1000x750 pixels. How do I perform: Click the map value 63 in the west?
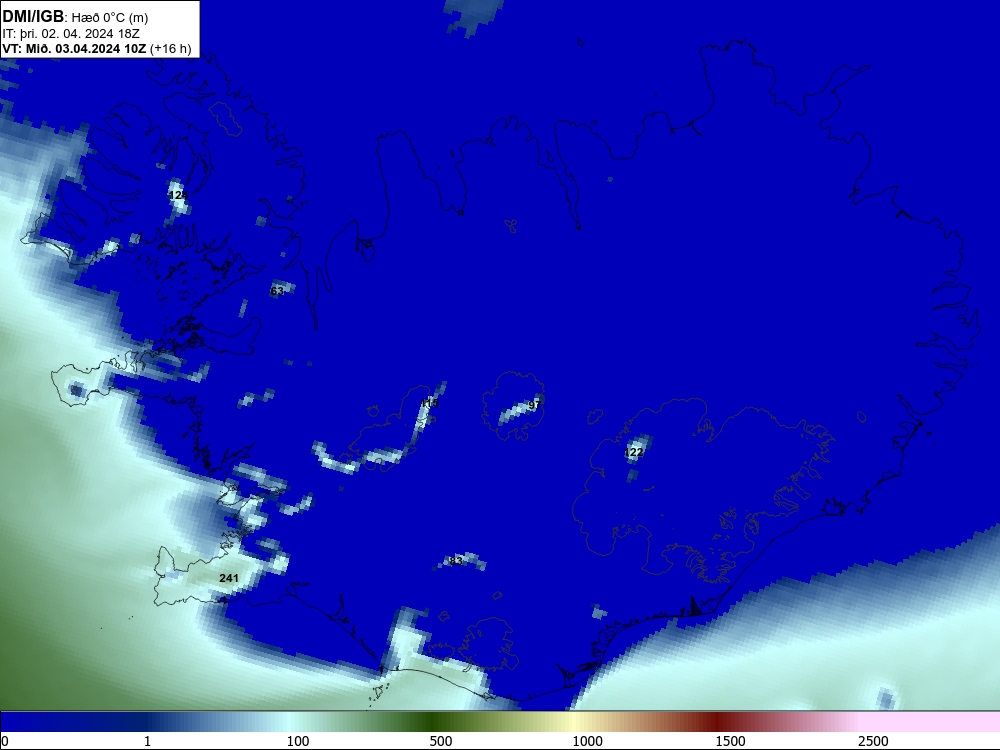[x=277, y=291]
